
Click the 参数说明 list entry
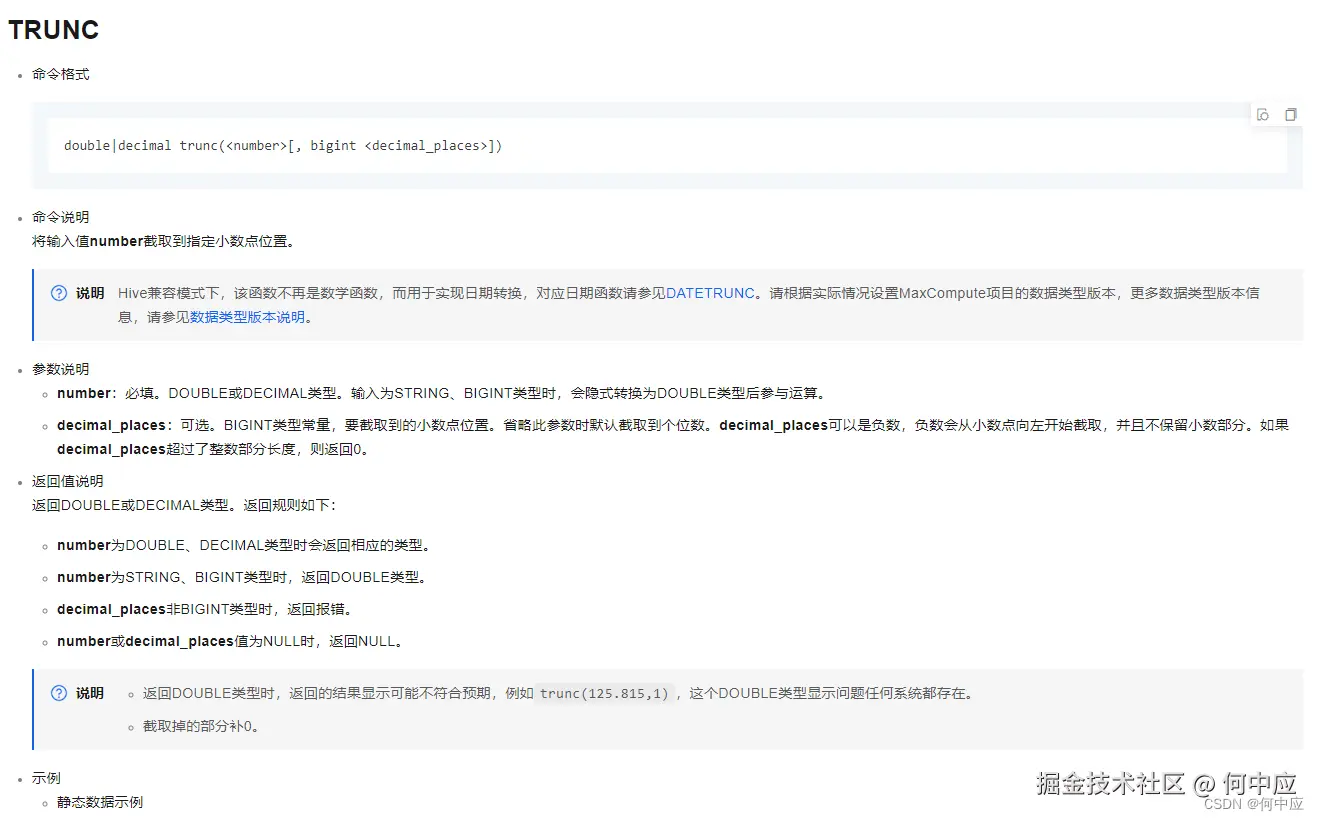(63, 368)
